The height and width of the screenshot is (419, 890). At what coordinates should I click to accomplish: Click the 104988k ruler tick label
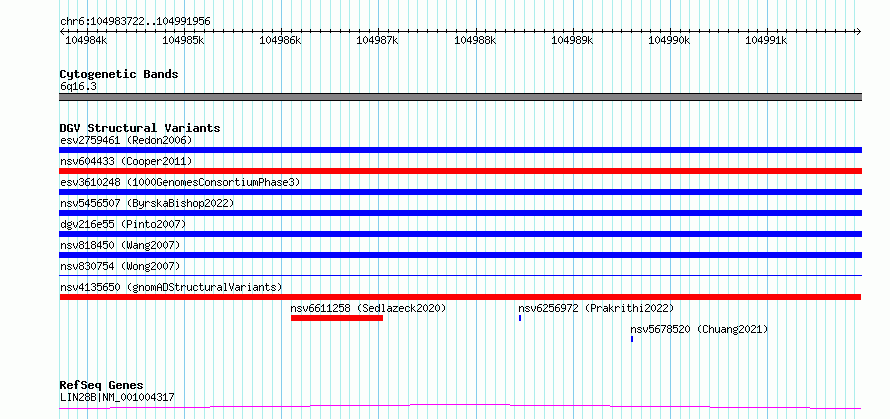475,40
